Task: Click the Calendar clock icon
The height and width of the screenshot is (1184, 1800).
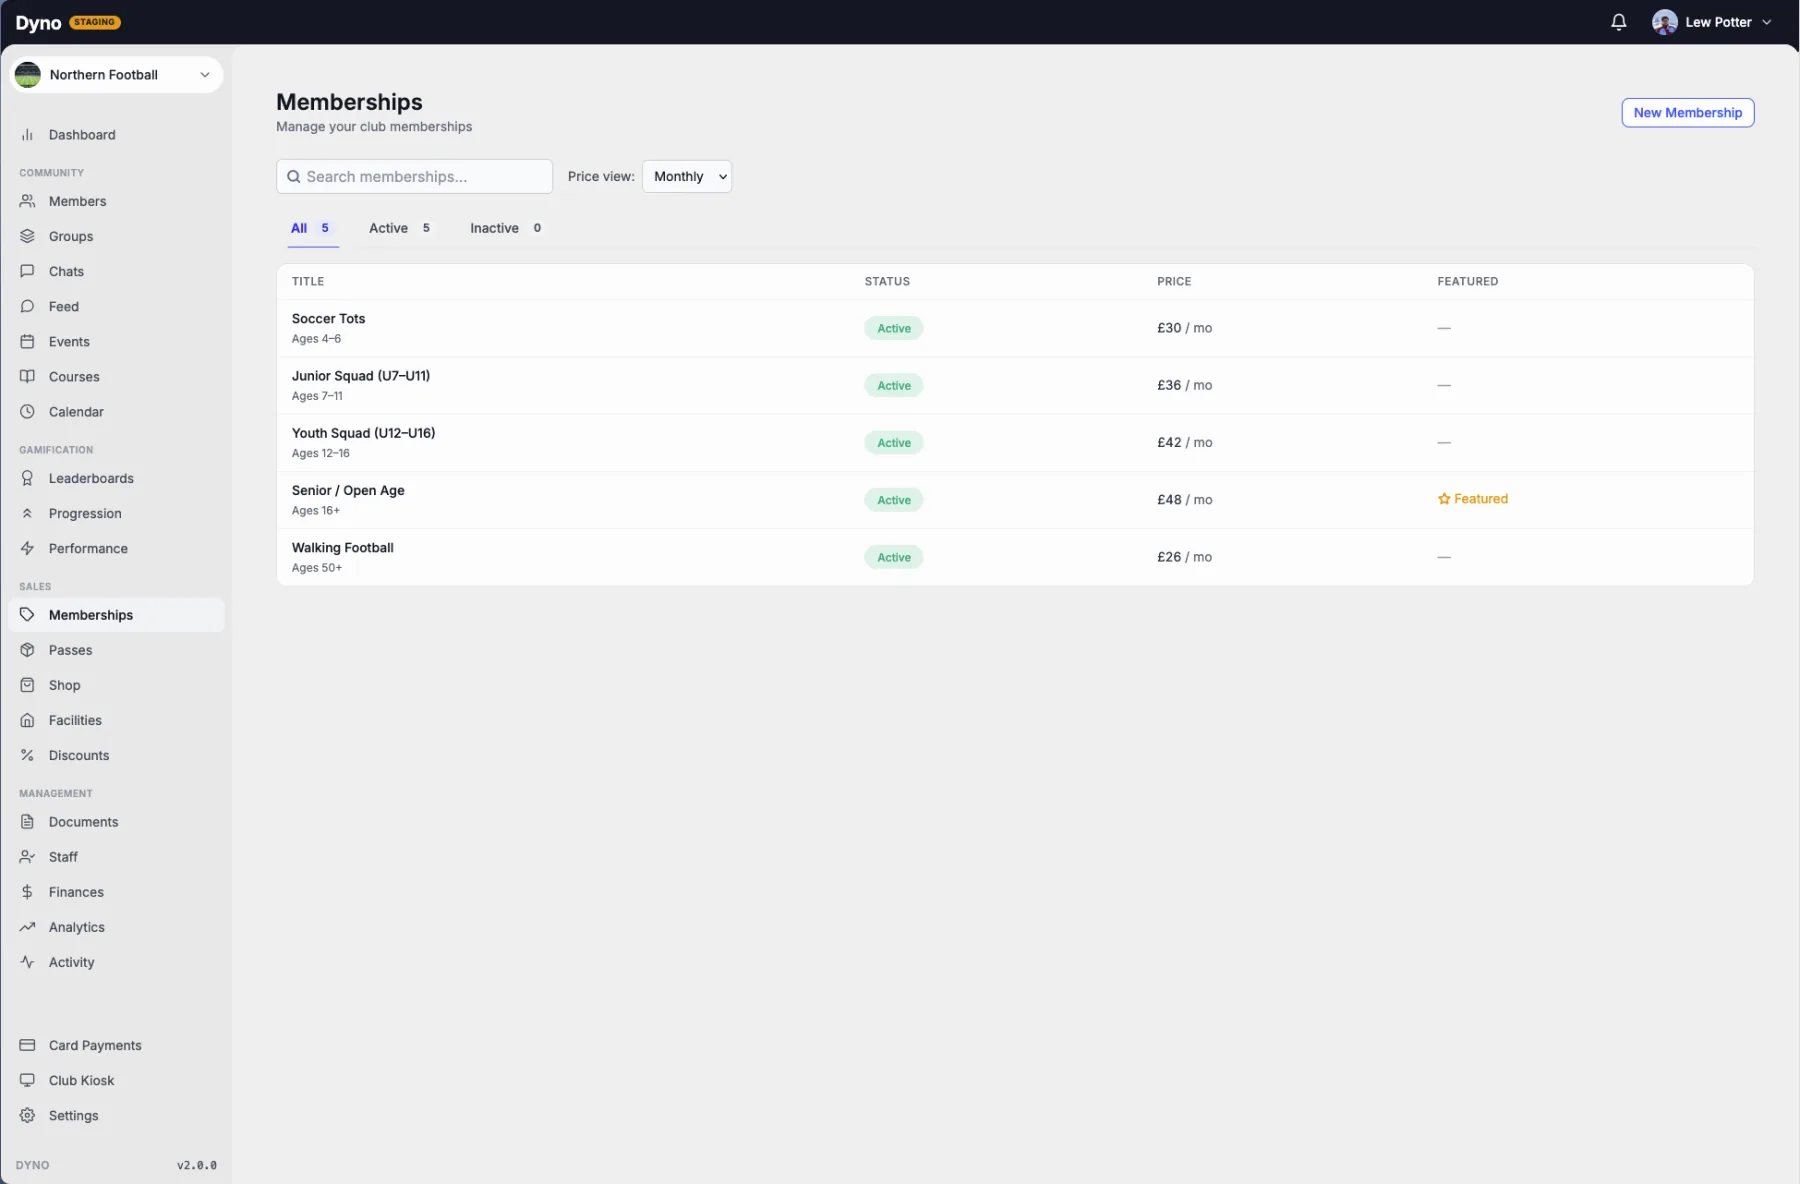Action: 27,411
